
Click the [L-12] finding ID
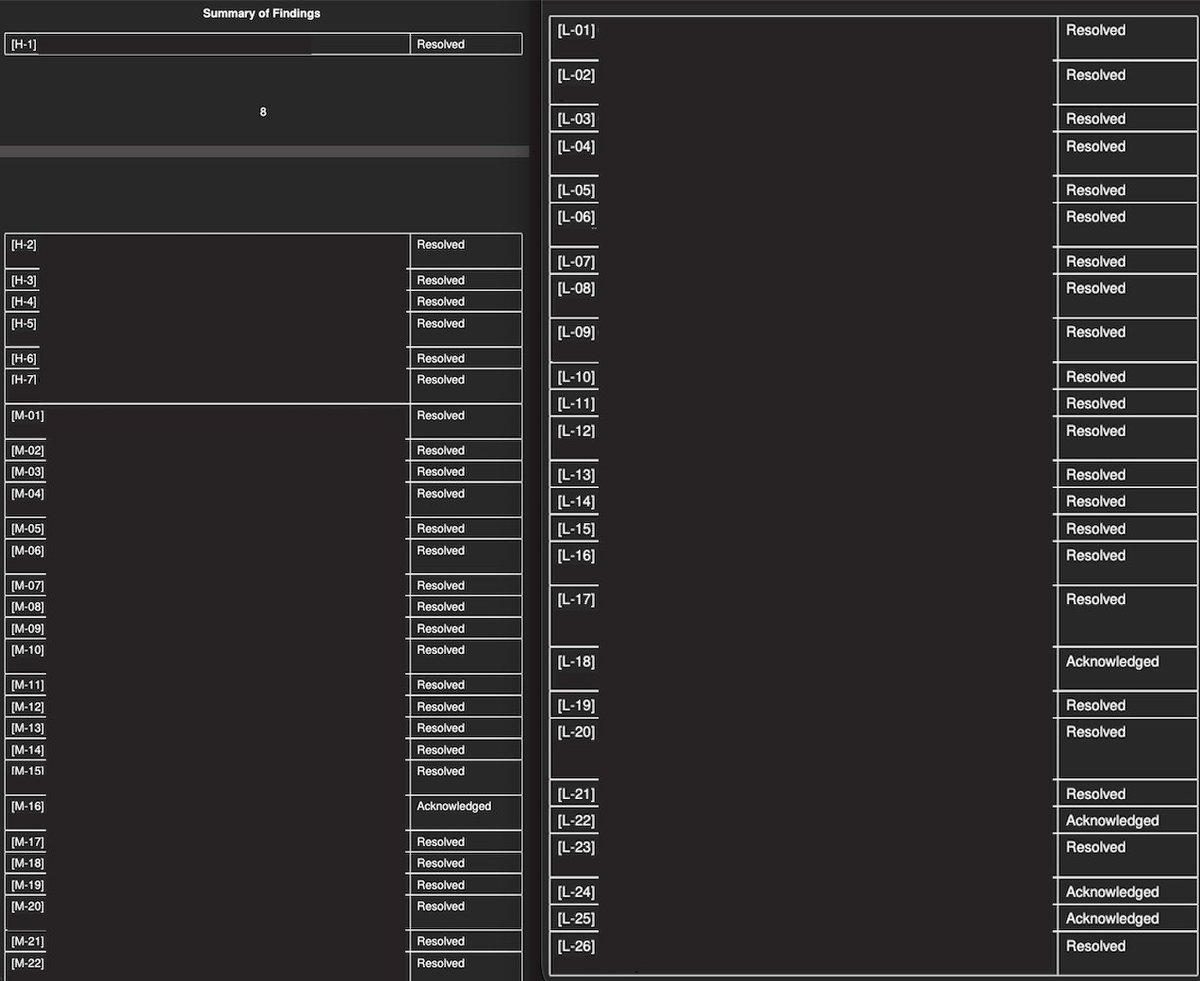576,431
